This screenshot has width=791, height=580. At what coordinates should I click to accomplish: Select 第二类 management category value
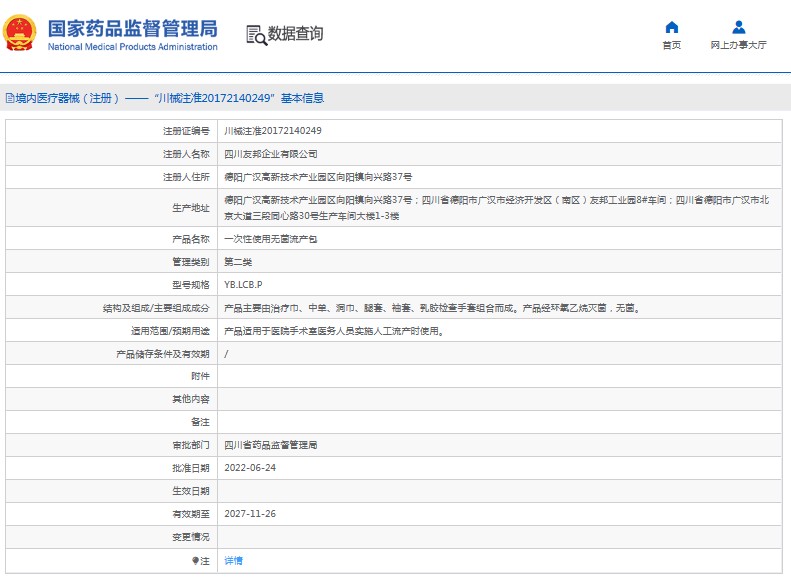tap(238, 262)
